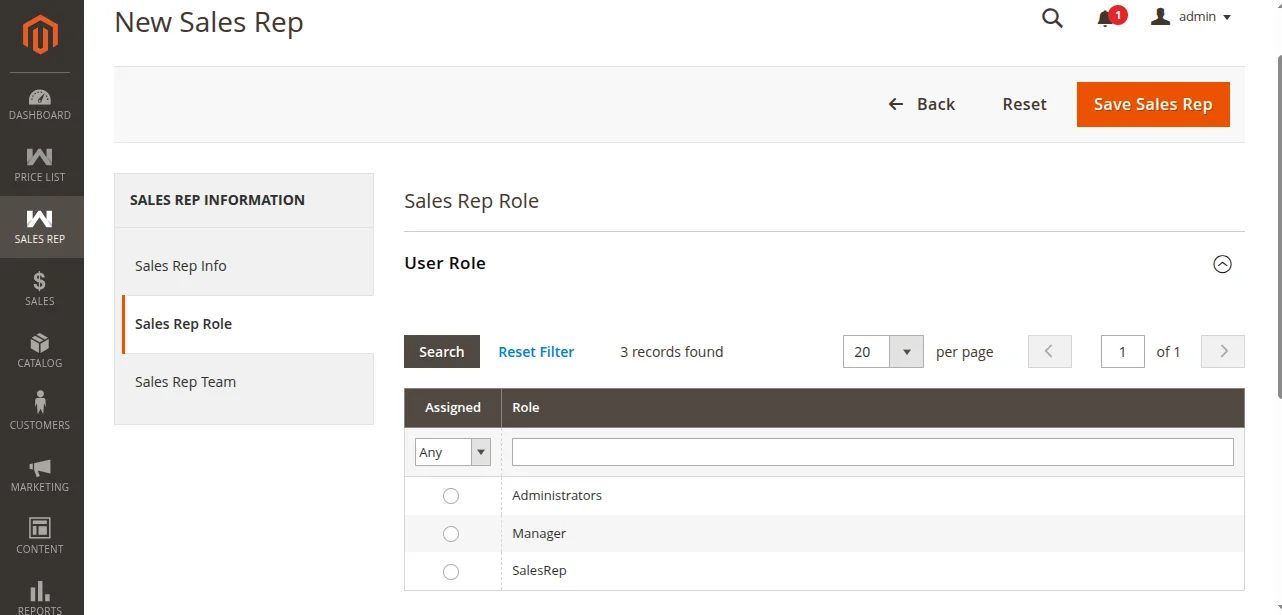Click the Save Sales Rep button

(1152, 104)
